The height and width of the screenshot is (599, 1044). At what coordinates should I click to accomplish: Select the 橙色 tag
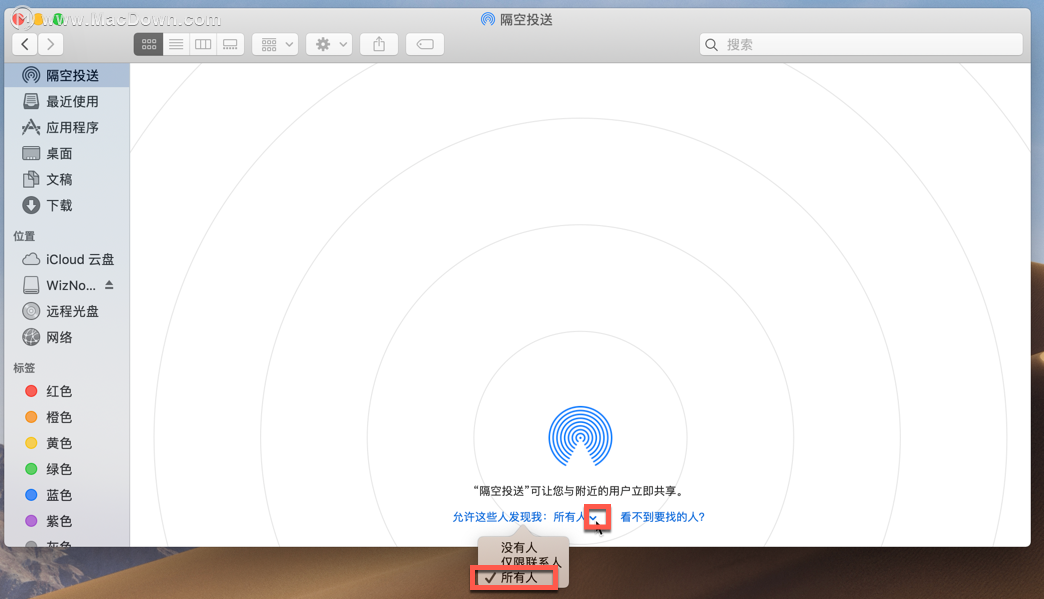[x=67, y=417]
